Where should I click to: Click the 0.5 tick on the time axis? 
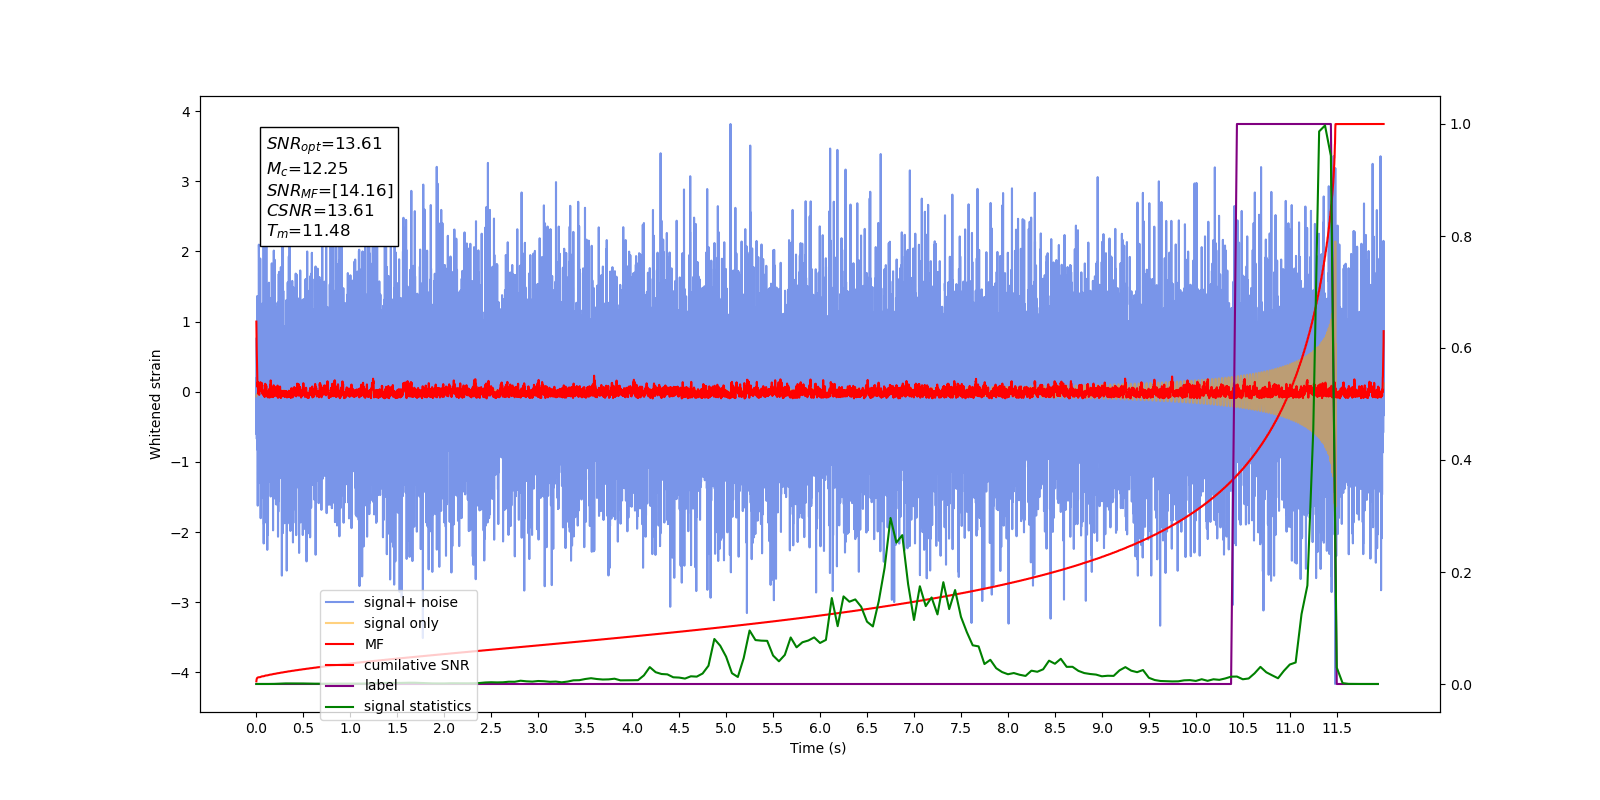[x=303, y=728]
